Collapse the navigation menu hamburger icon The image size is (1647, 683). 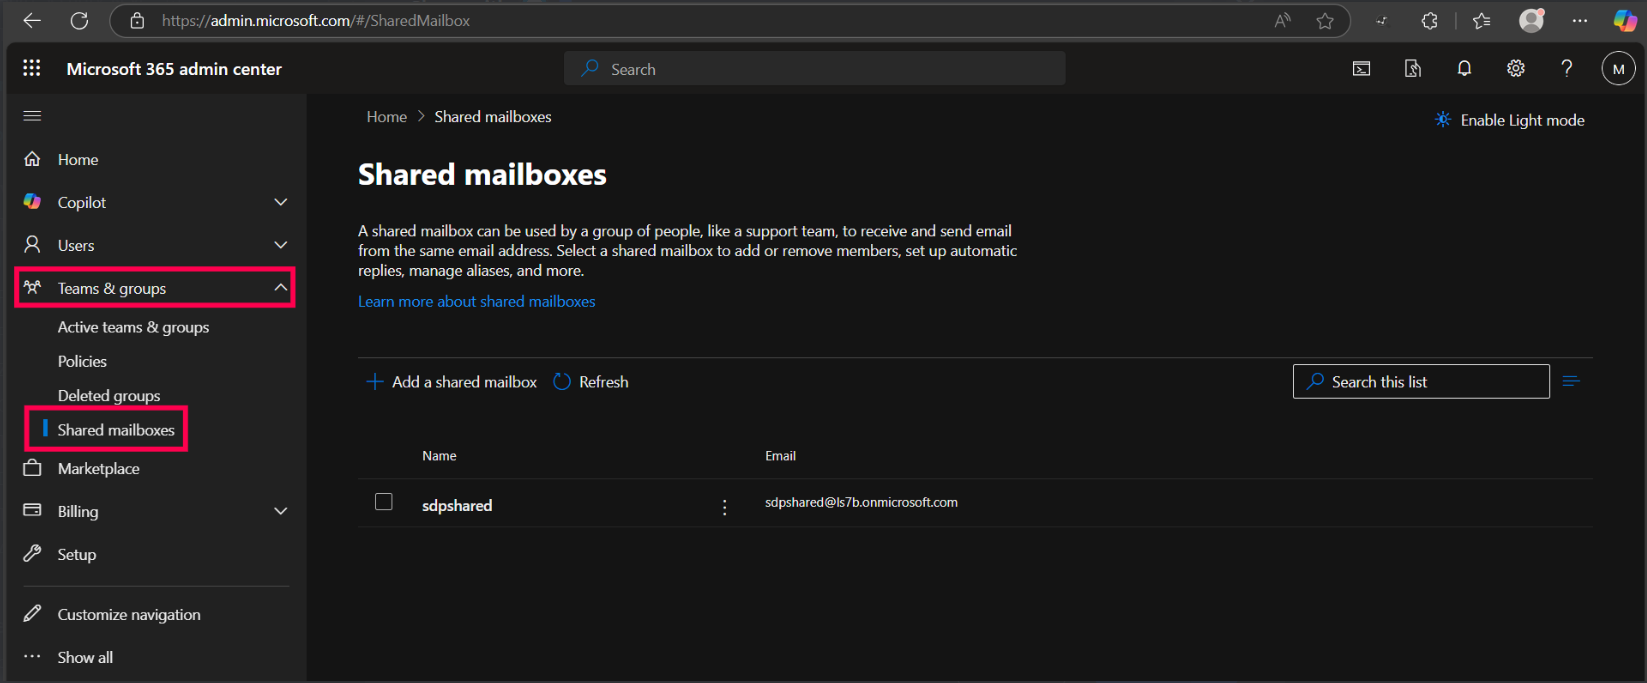click(32, 116)
